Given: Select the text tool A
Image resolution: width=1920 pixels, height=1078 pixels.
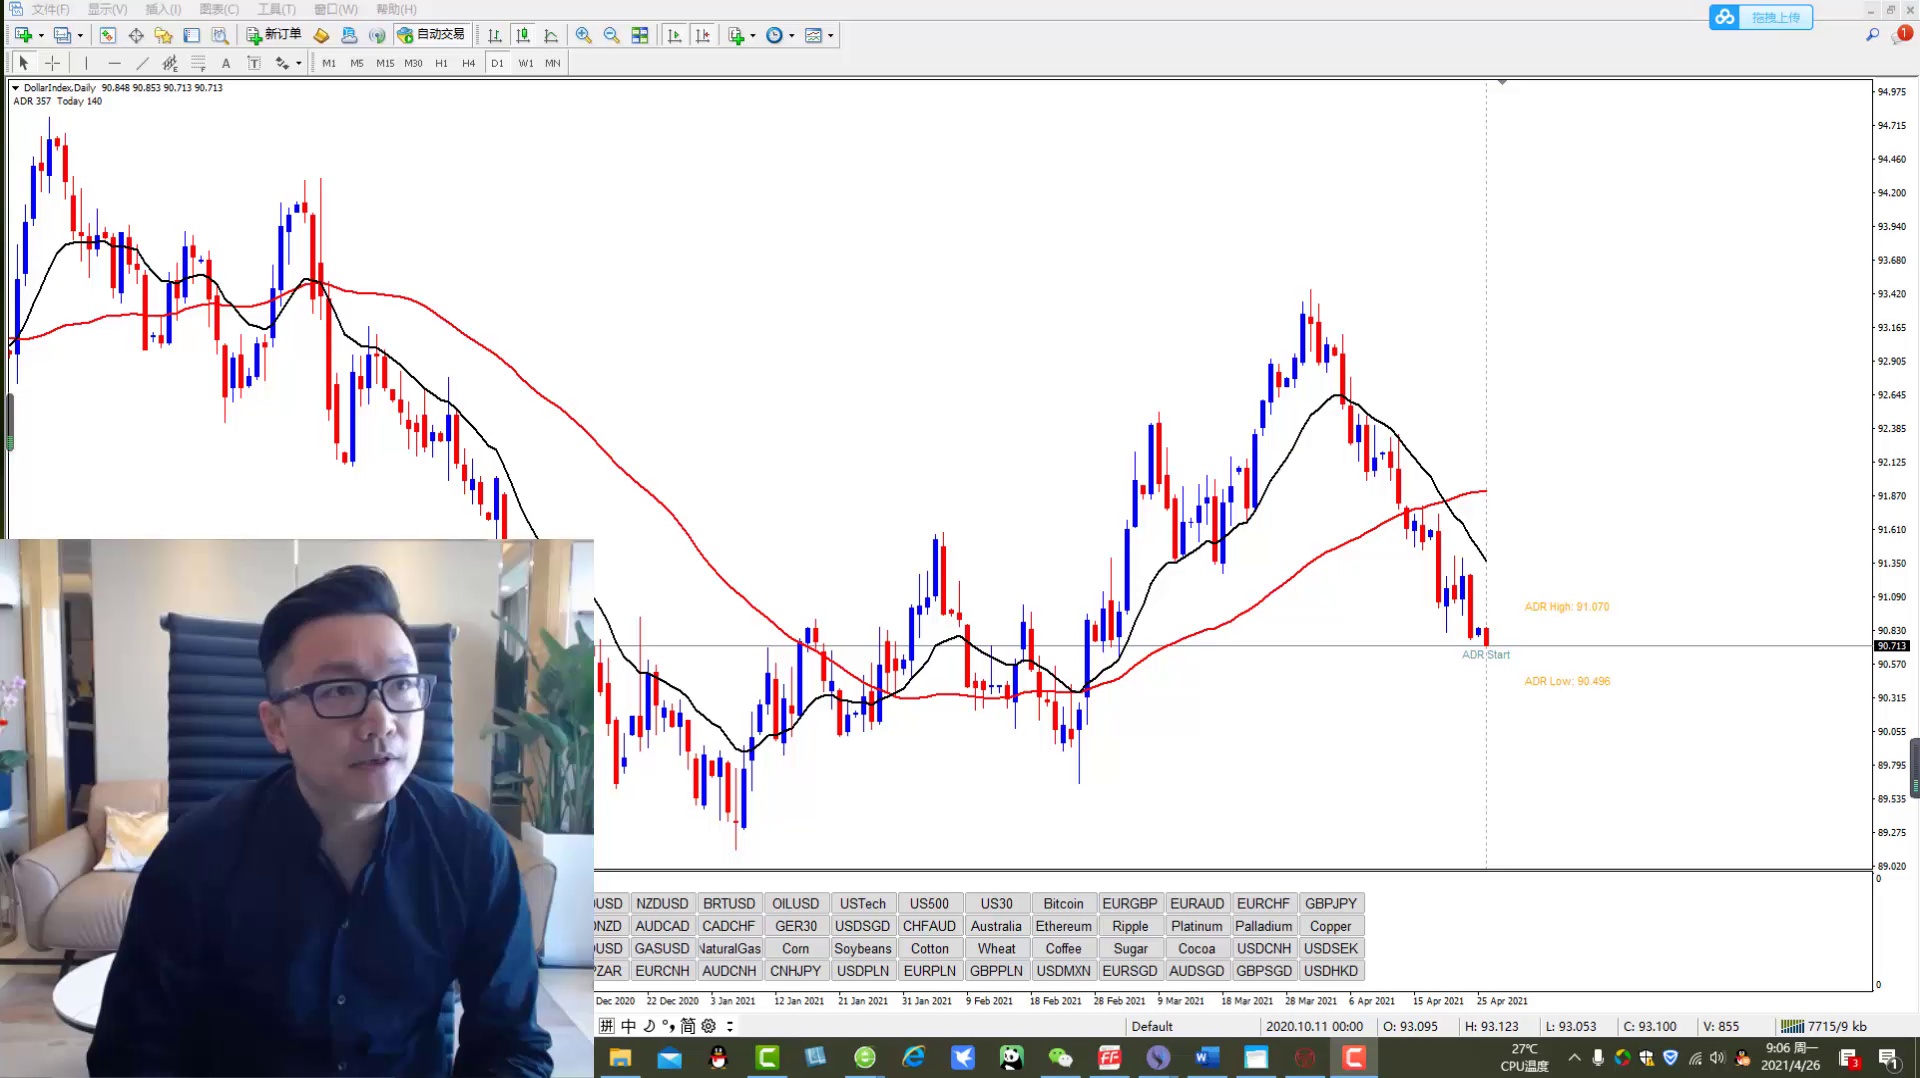Looking at the screenshot, I should coord(226,63).
